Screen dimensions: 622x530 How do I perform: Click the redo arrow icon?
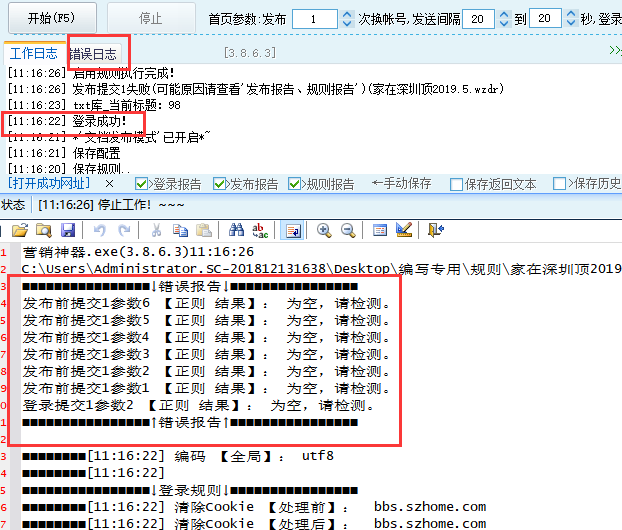pos(124,230)
